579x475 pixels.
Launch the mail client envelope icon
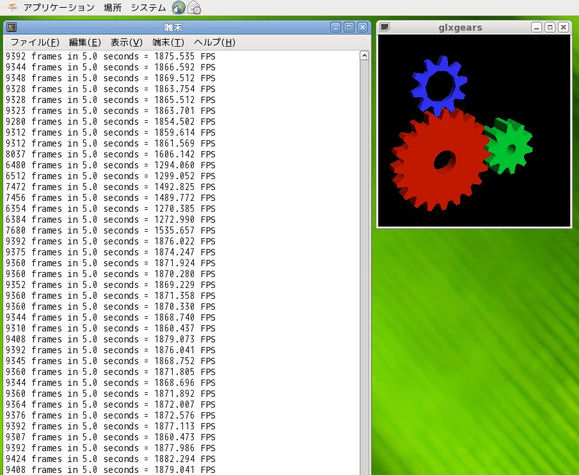(194, 8)
